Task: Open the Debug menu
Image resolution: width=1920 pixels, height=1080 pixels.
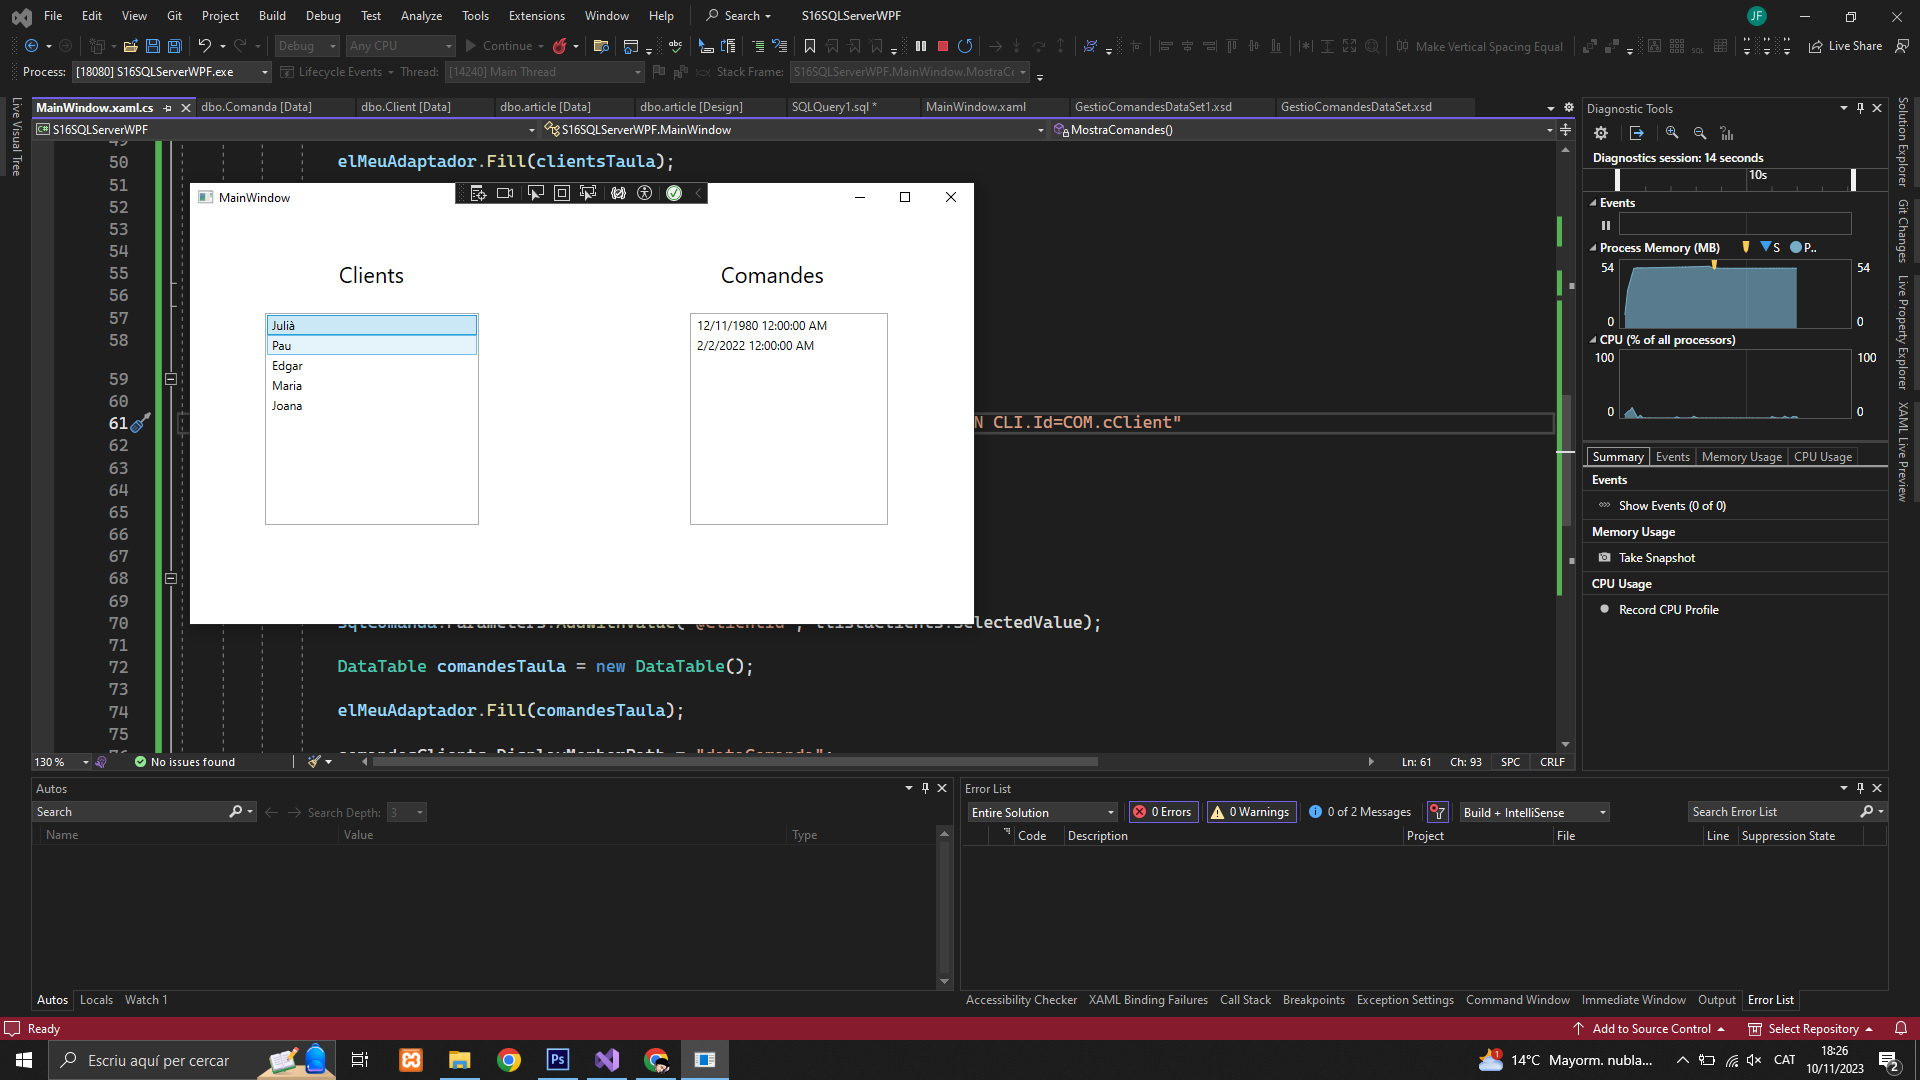Action: point(322,16)
